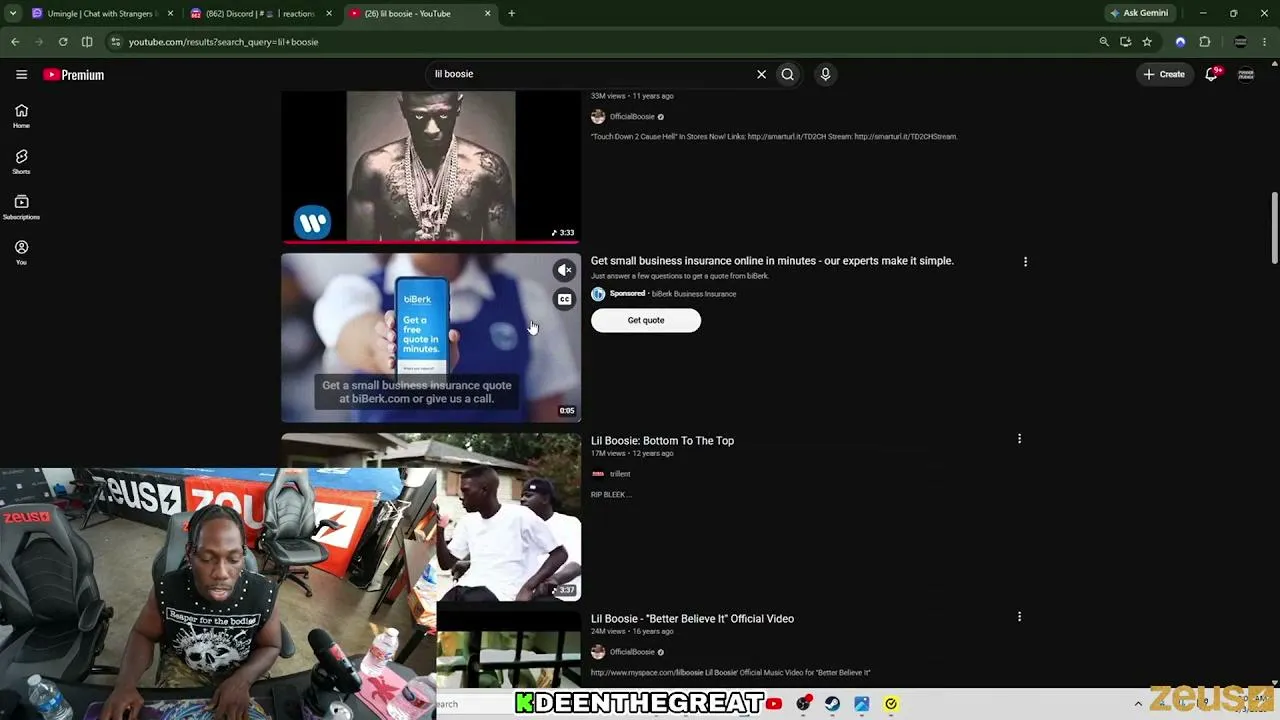Open the biBerk insurance ad headline

click(x=772, y=261)
